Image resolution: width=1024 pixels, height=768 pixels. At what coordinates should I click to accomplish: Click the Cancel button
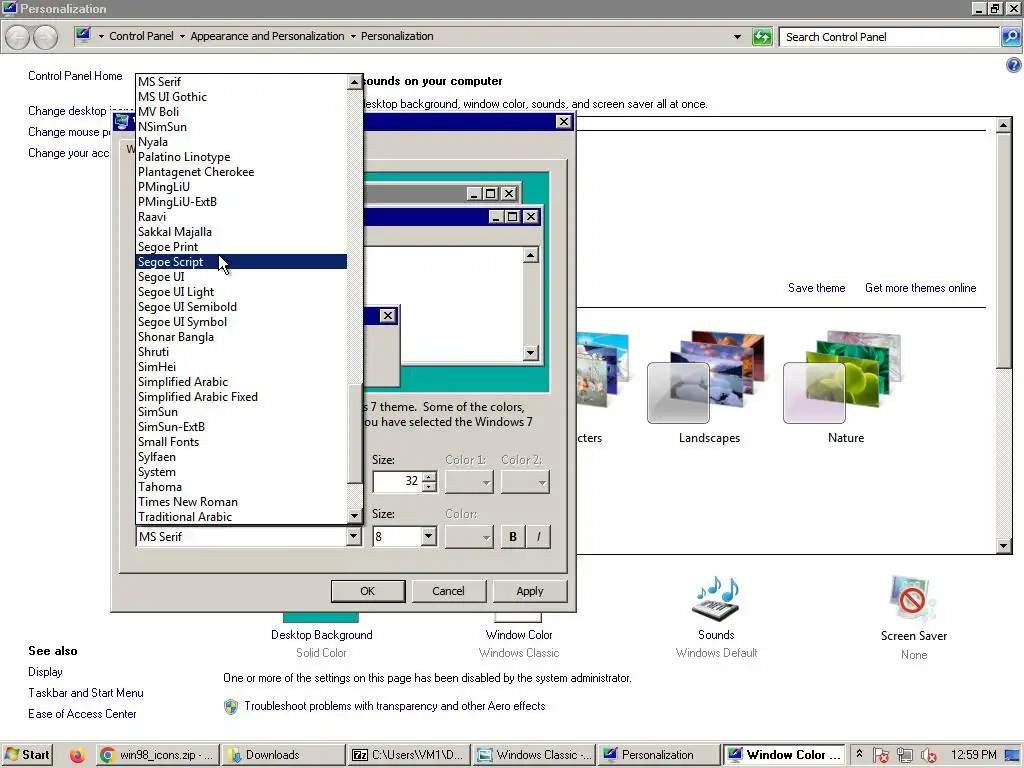448,591
